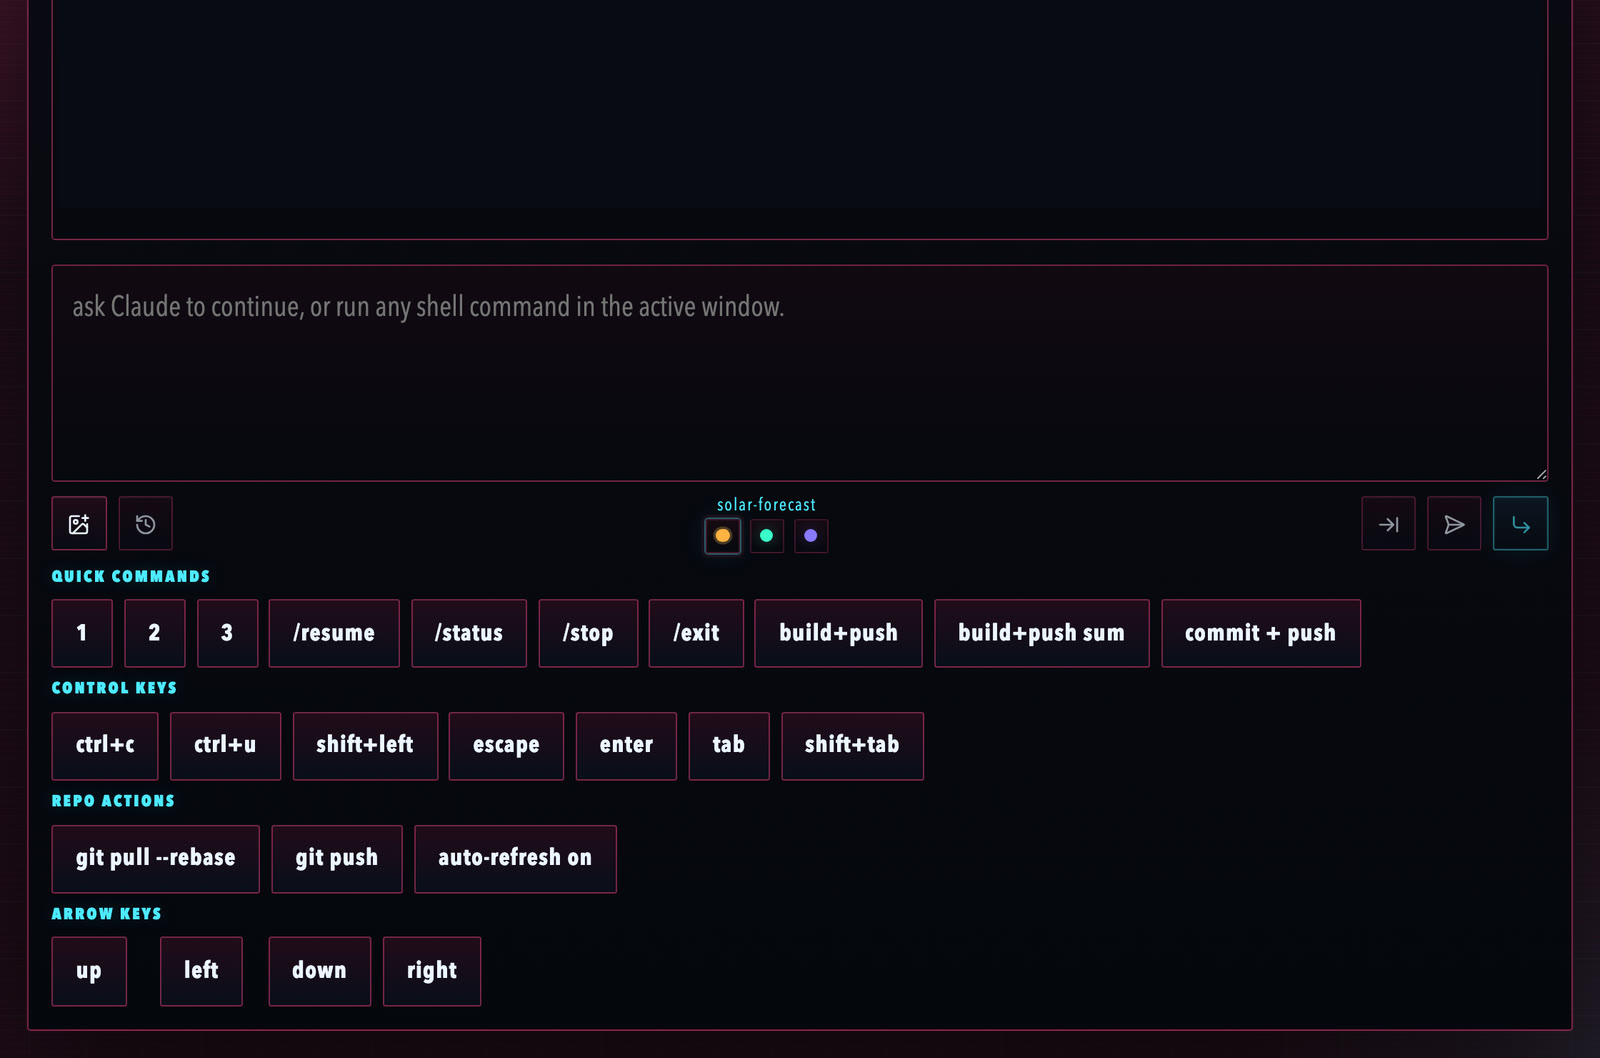Select the orange window dot
Viewport: 1600px width, 1058px height.
(723, 536)
